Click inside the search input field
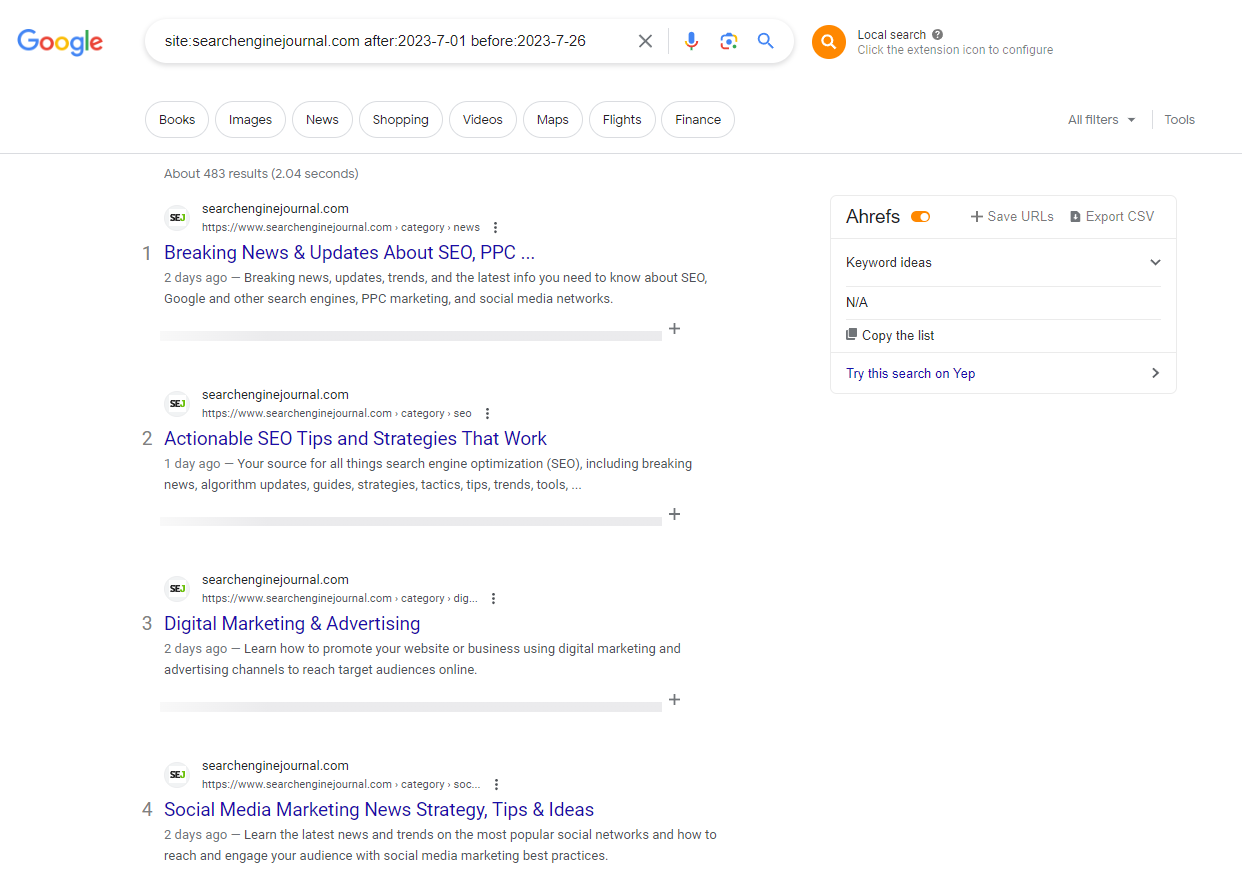The image size is (1242, 878). 400,41
